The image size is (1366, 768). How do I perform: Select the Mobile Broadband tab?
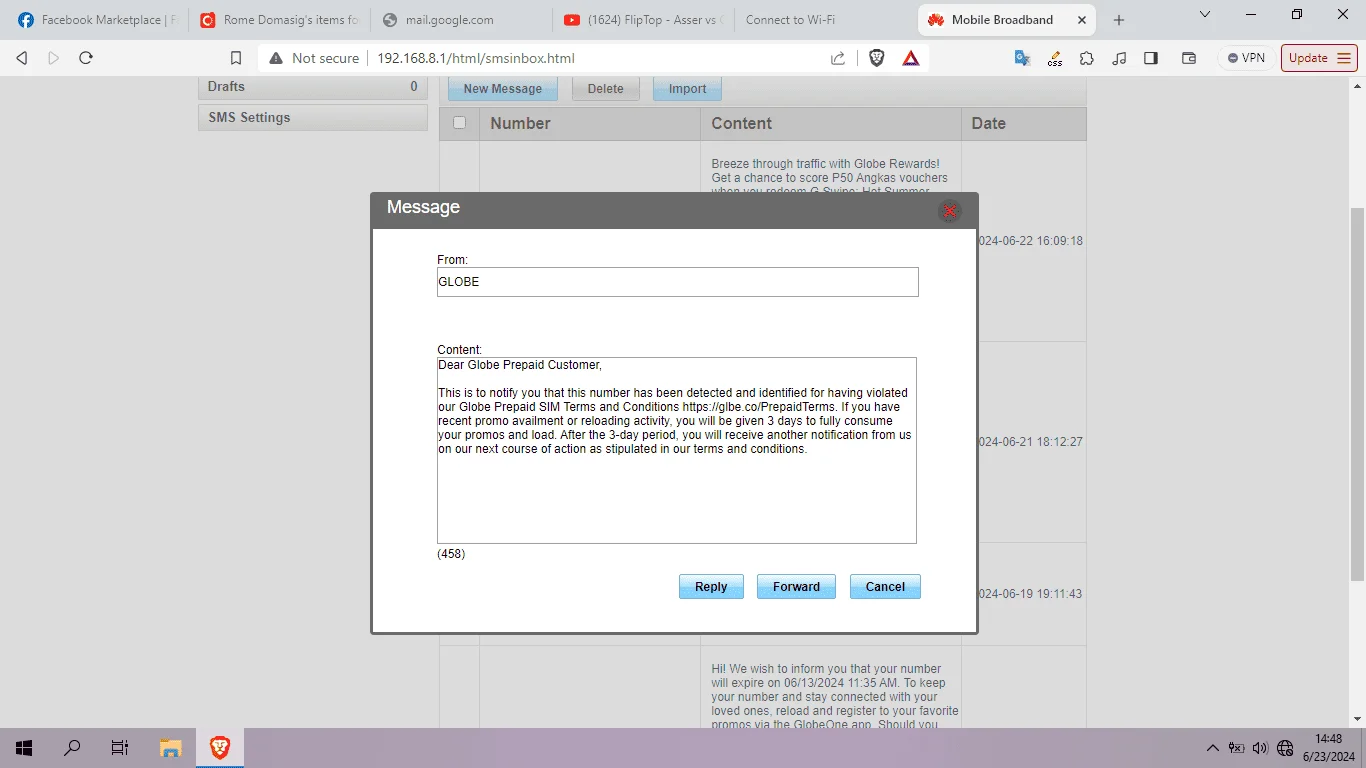1007,20
